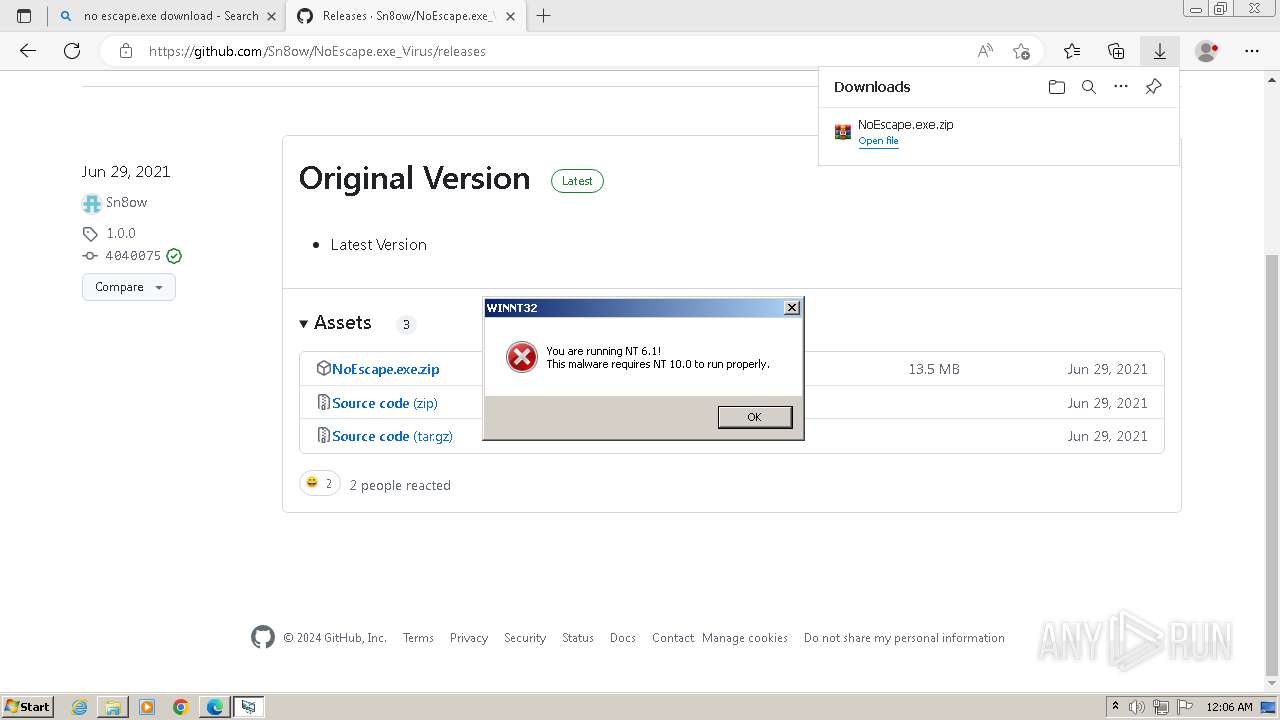Open the Favorites list icon
This screenshot has width=1280, height=720.
(1072, 51)
